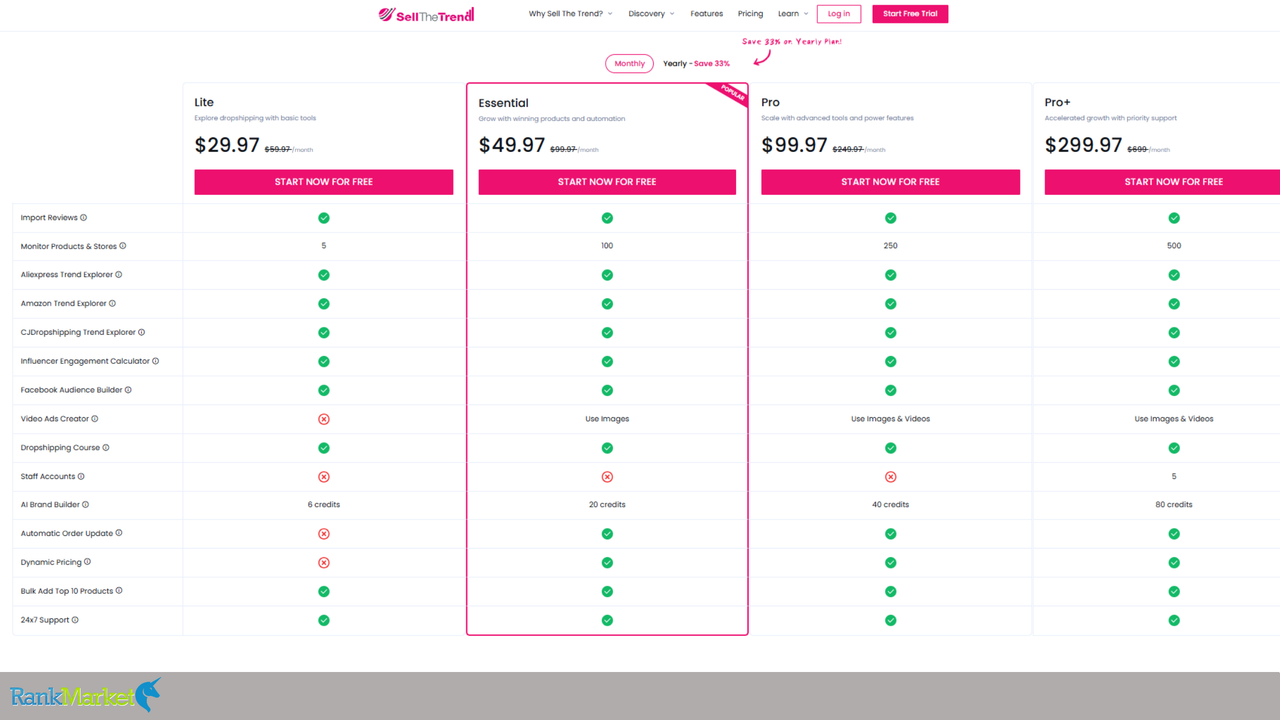
Task: Click the $29.97 Lite price
Action: tap(227, 145)
